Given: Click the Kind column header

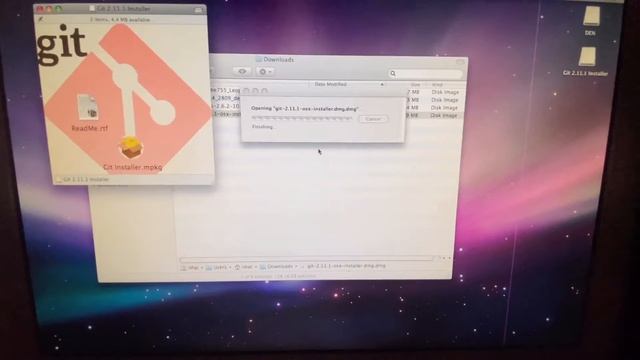Looking at the screenshot, I should coord(437,84).
